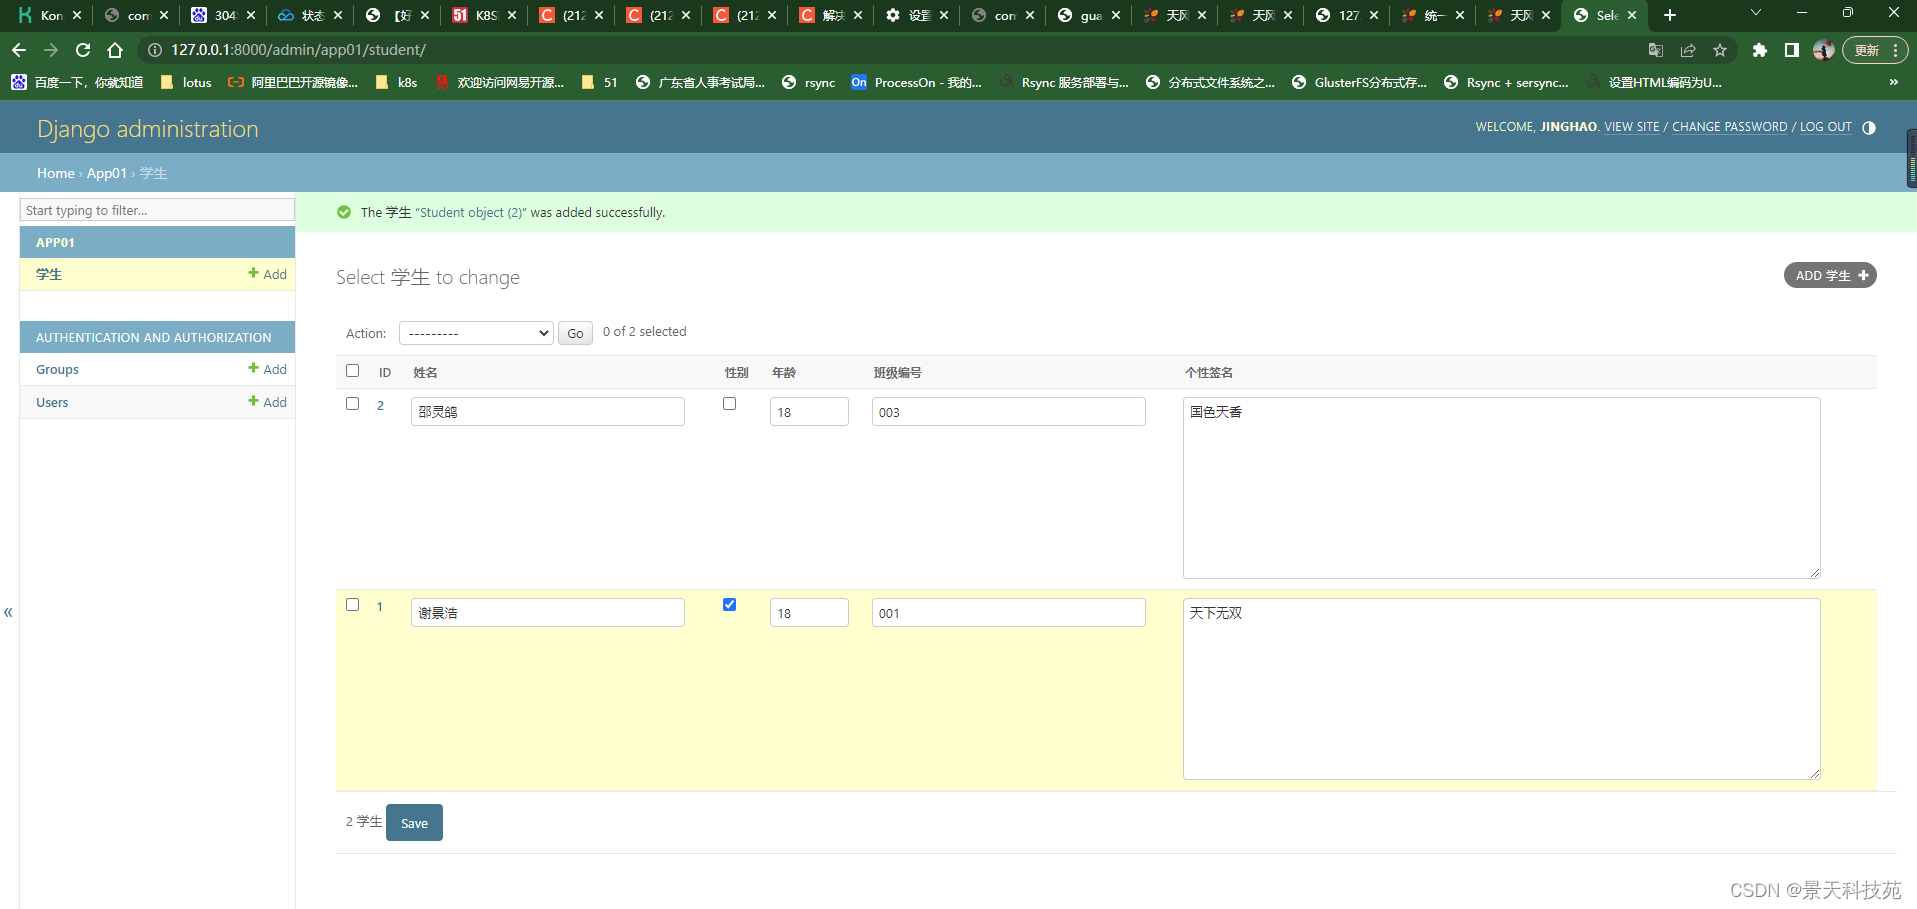Click the browser profile avatar icon

click(1824, 50)
